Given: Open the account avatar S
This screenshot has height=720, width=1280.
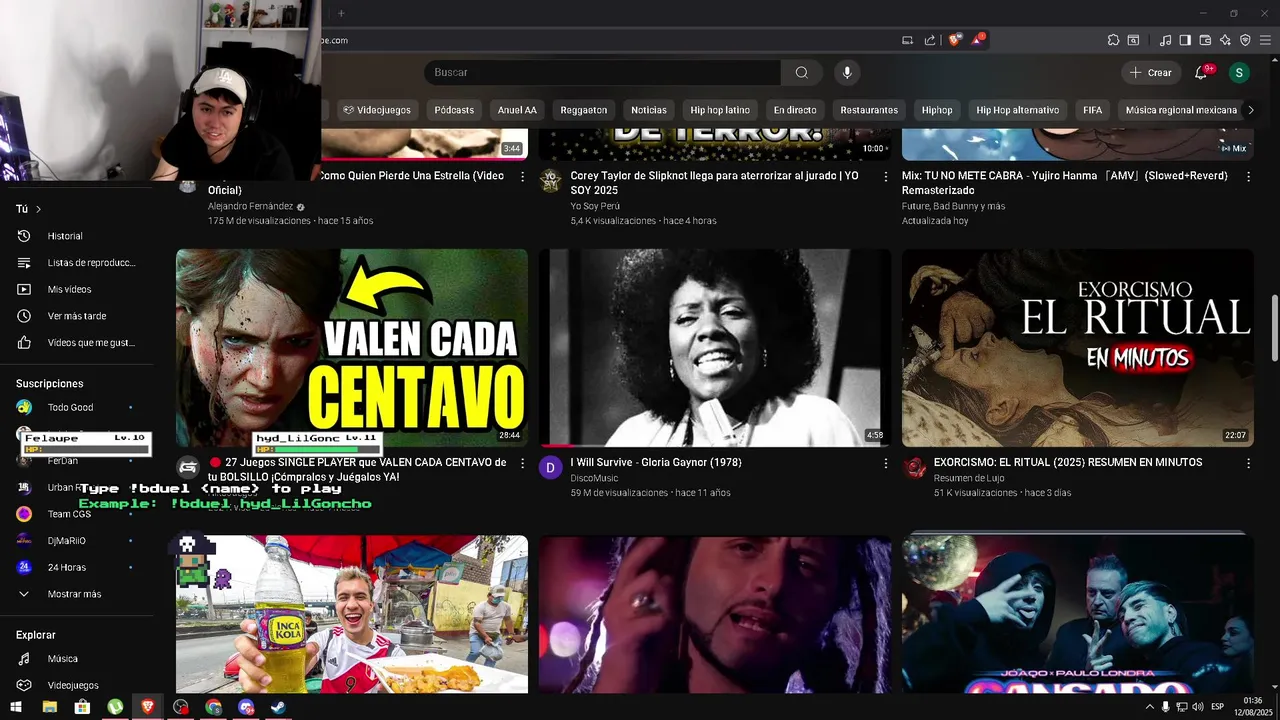Looking at the screenshot, I should 1239,73.
